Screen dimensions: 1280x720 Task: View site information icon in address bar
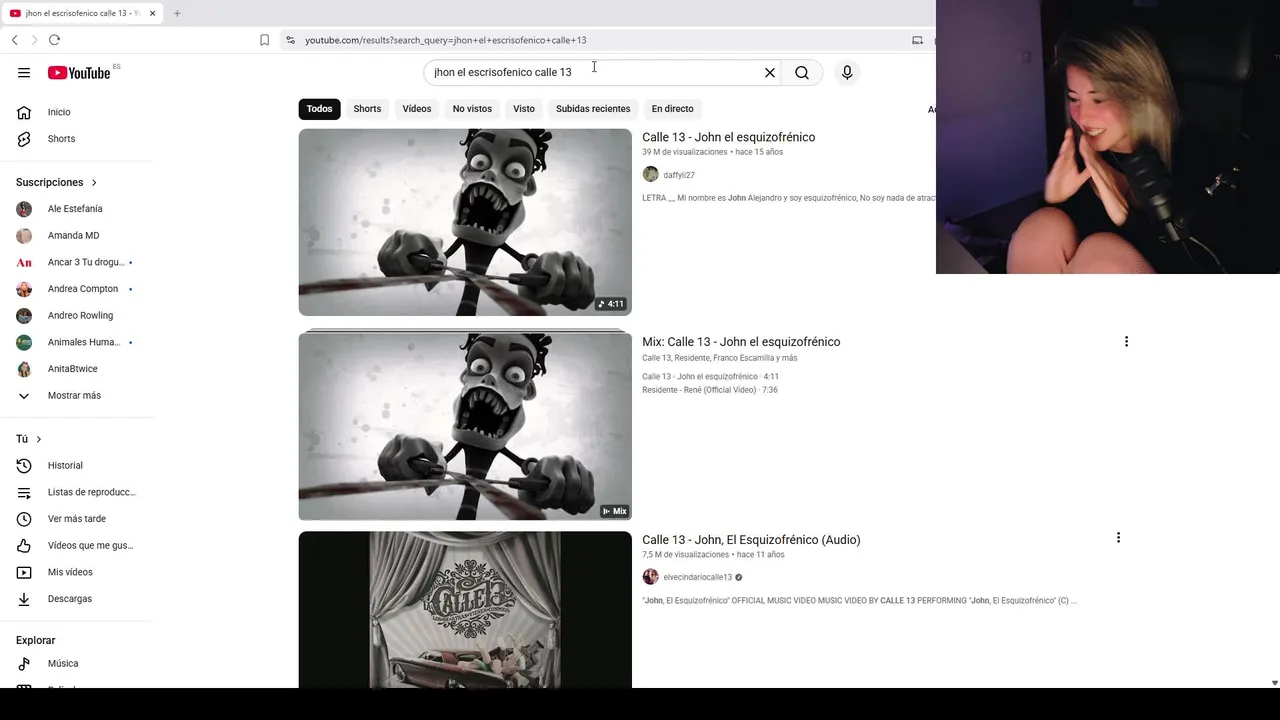coord(290,40)
